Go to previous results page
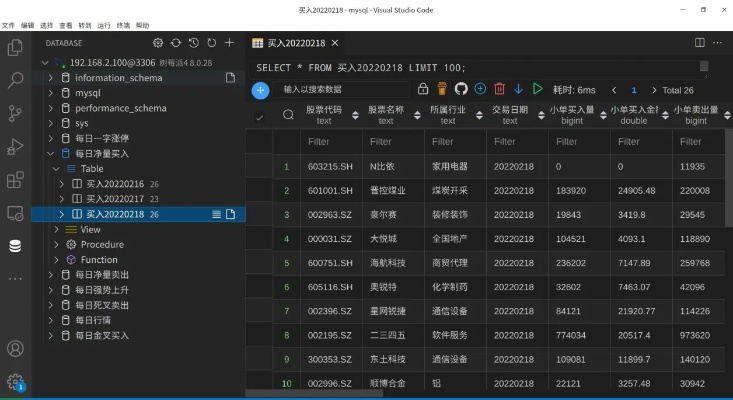This screenshot has height=400, width=733. (614, 90)
